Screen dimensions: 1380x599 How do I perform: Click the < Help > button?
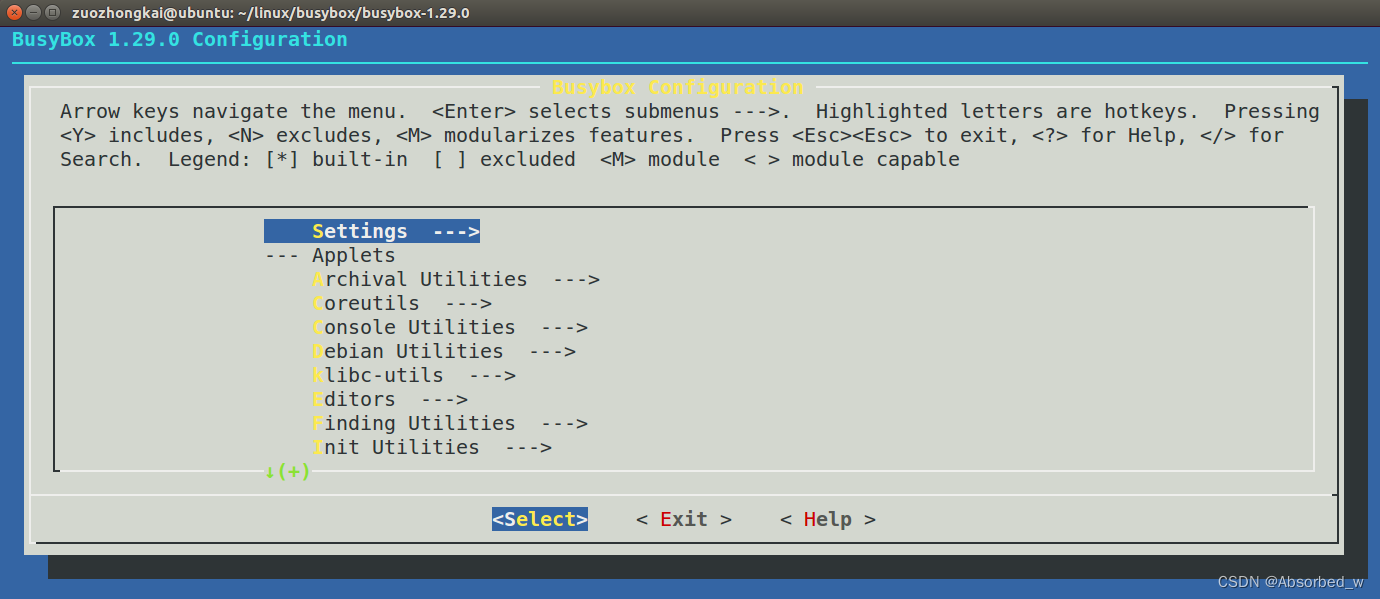[x=828, y=519]
